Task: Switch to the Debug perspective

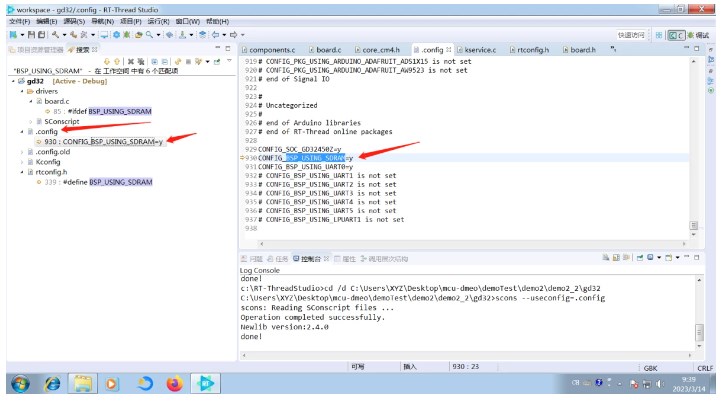Action: (x=699, y=35)
